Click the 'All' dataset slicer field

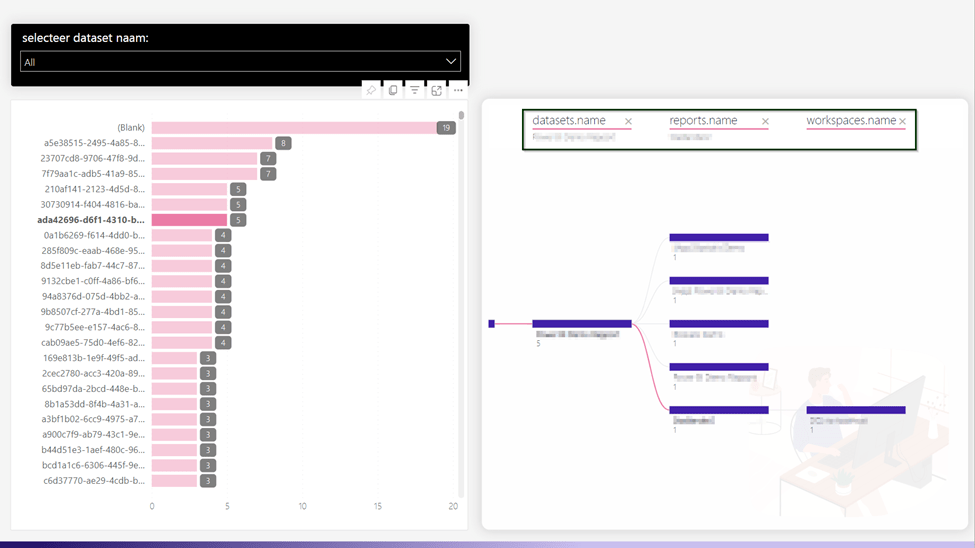pos(230,62)
